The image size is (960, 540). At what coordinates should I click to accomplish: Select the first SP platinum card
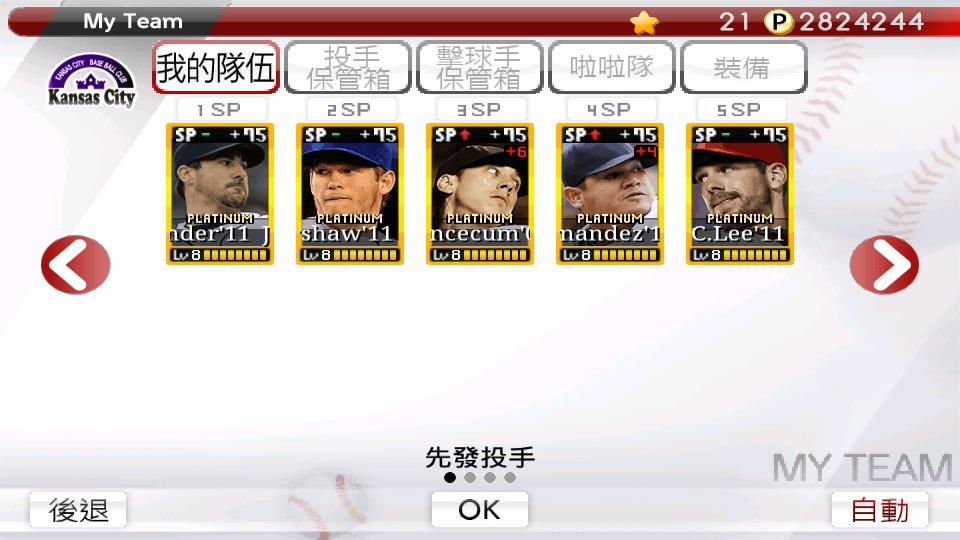220,194
